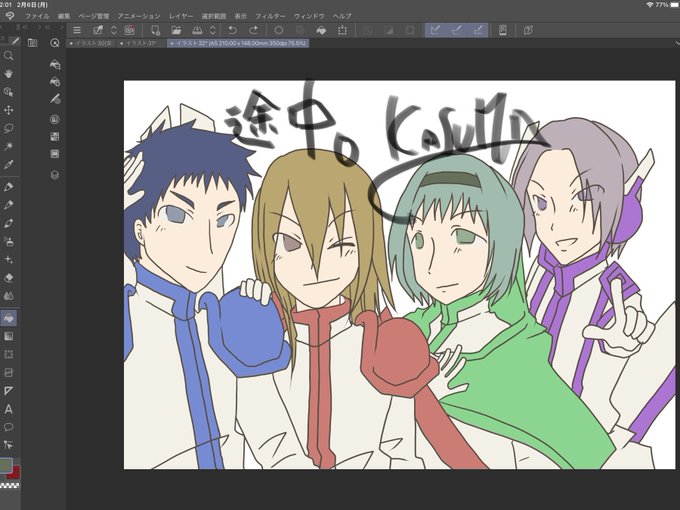
Task: Select the Figure dotted-square tool
Action: (8, 355)
